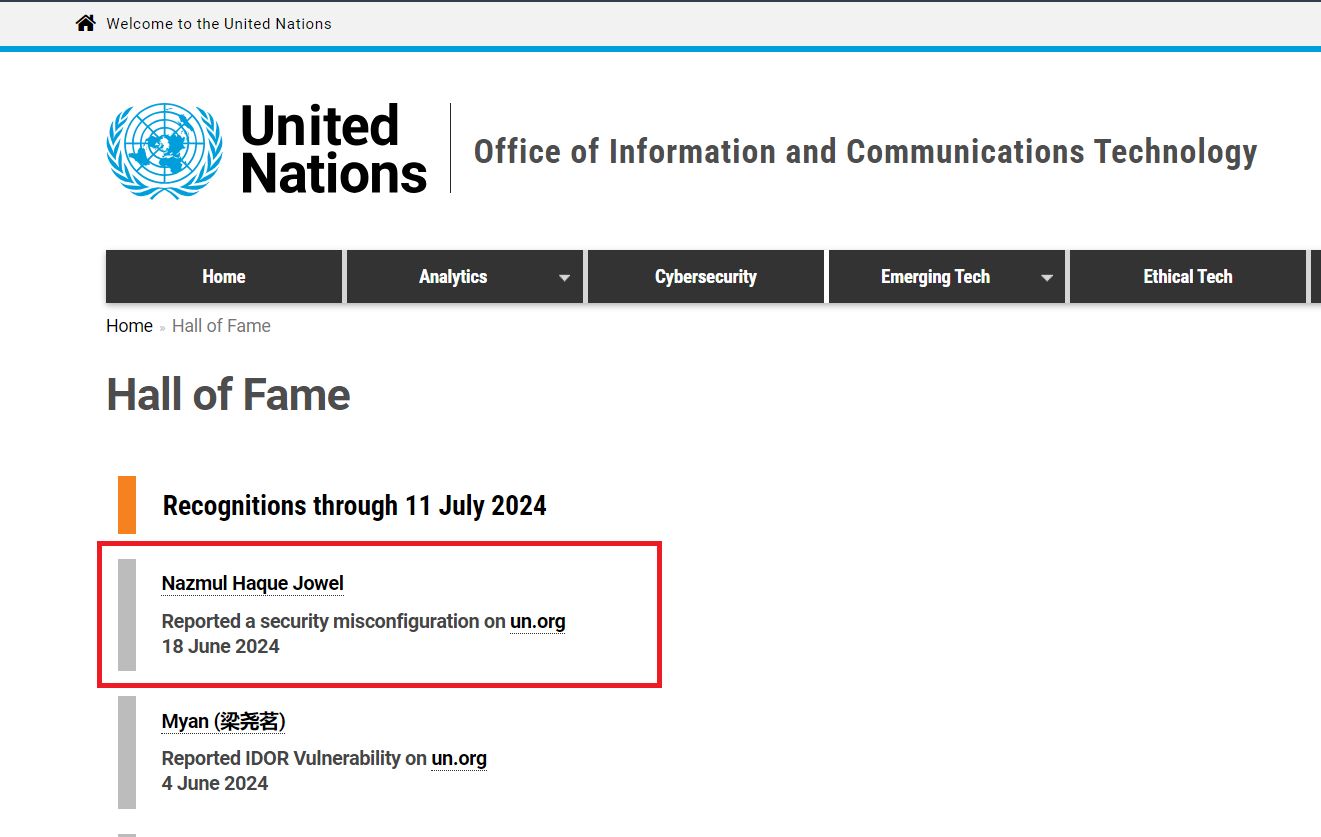This screenshot has width=1321, height=837.
Task: Click the highlighted Nazmul Haque Jowel entry box
Action: (x=380, y=614)
